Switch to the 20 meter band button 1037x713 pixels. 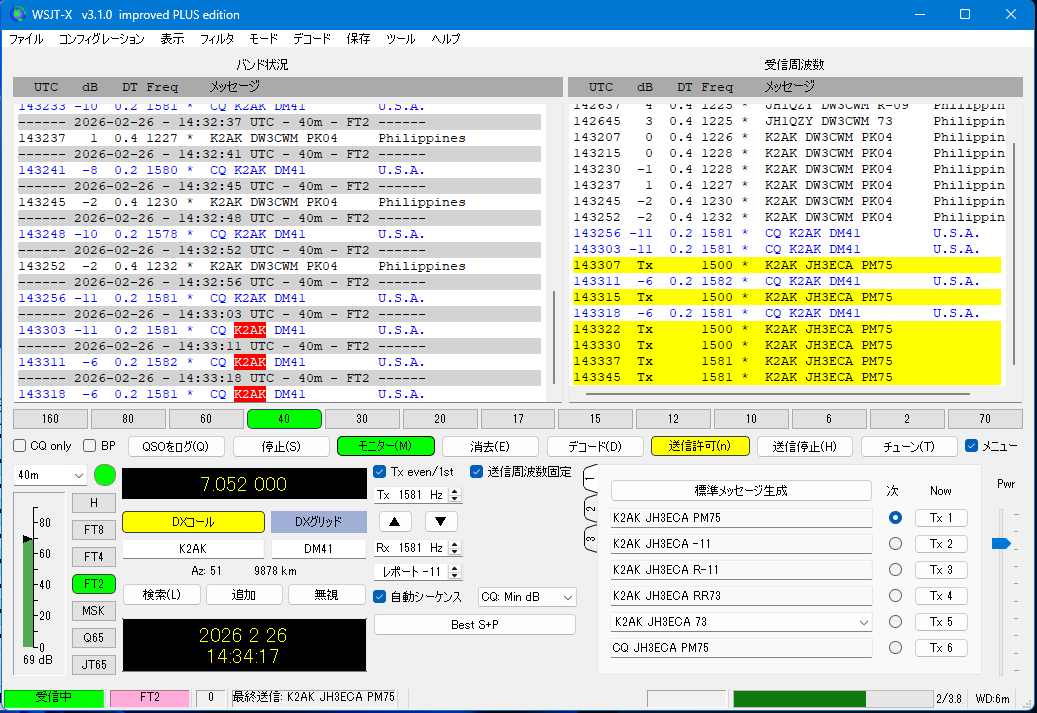[x=440, y=419]
